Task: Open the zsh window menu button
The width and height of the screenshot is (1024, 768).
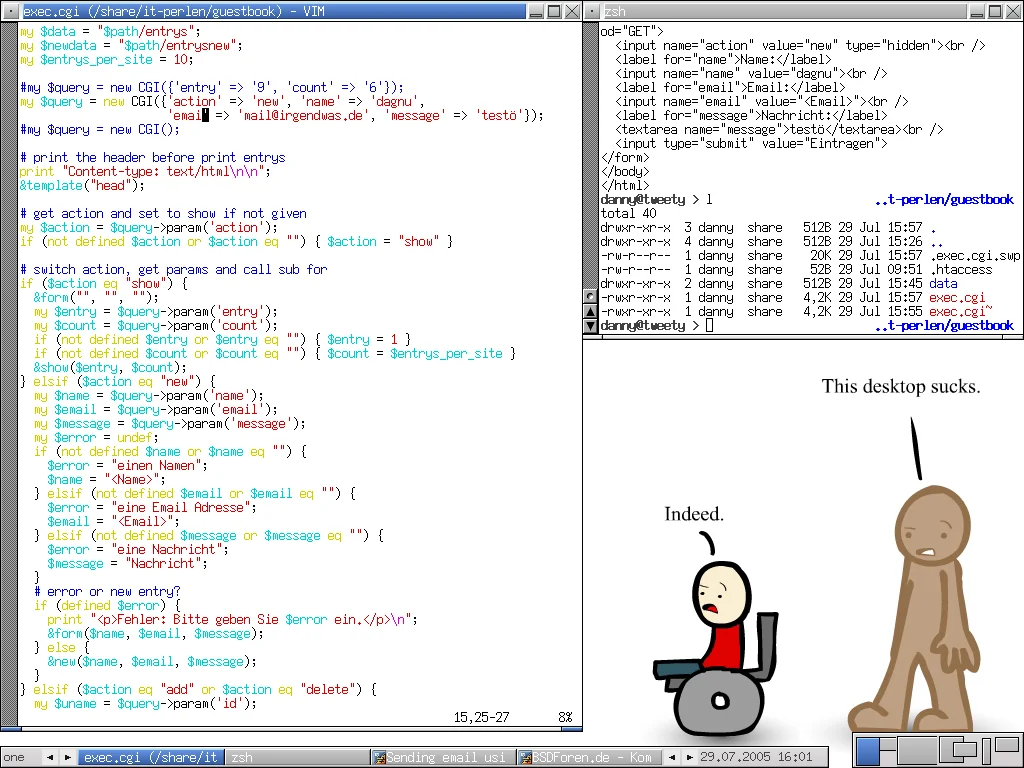Action: 592,11
